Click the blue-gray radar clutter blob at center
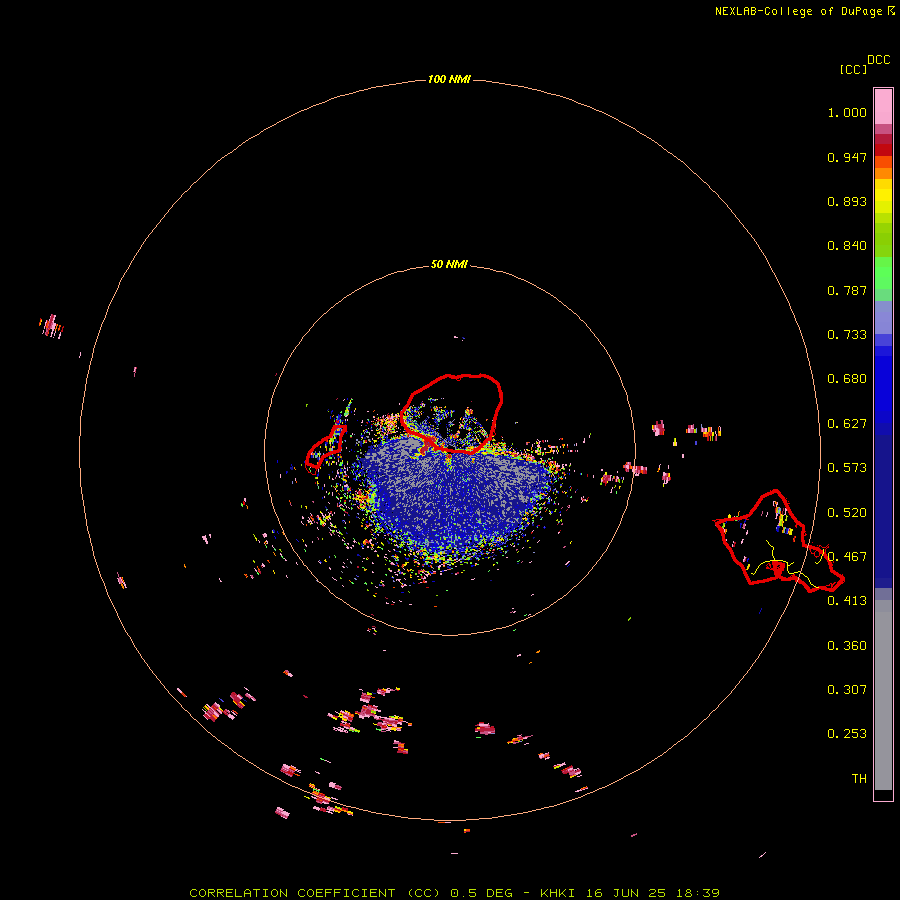The width and height of the screenshot is (900, 900). [456, 496]
